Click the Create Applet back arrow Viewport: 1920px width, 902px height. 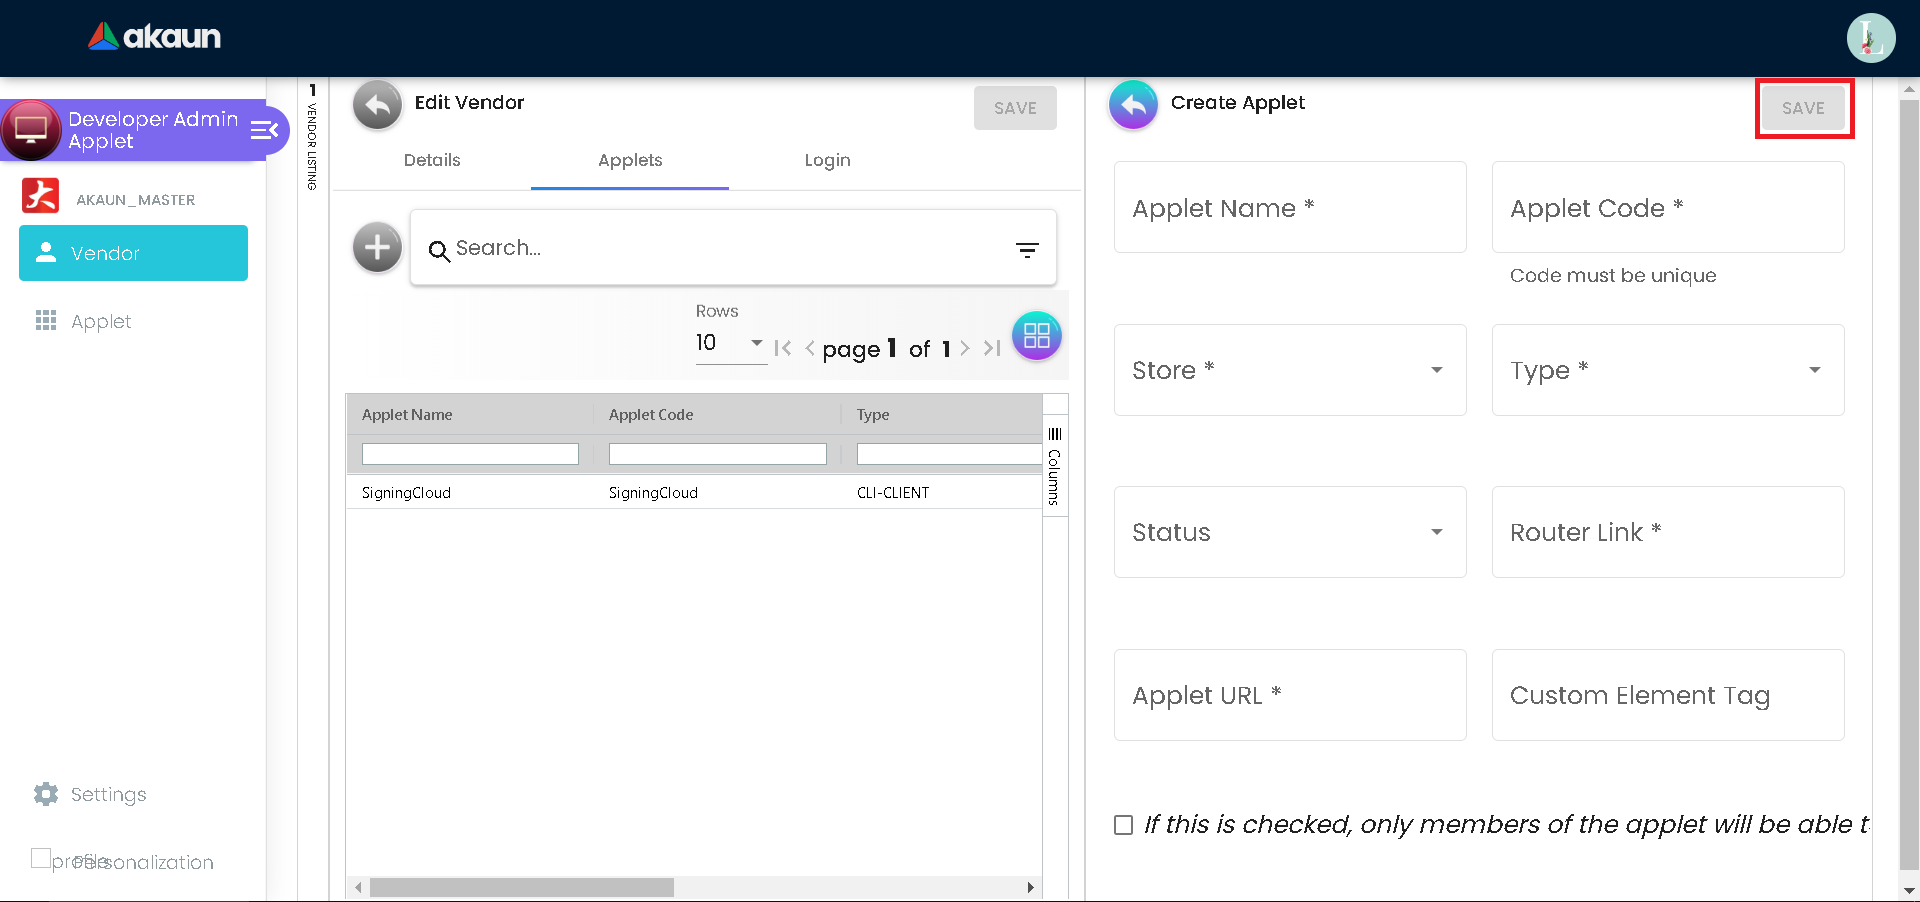(1133, 104)
